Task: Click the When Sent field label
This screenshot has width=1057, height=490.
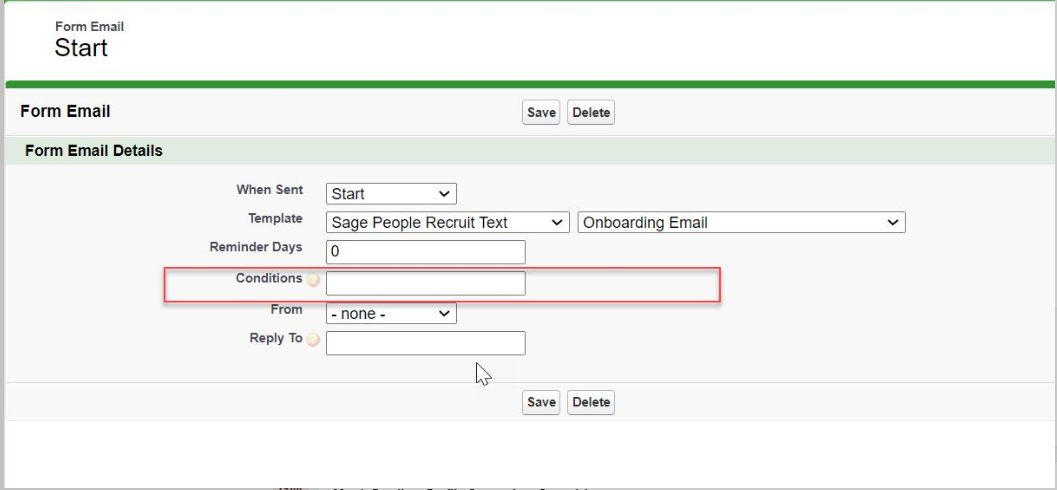Action: click(x=269, y=189)
